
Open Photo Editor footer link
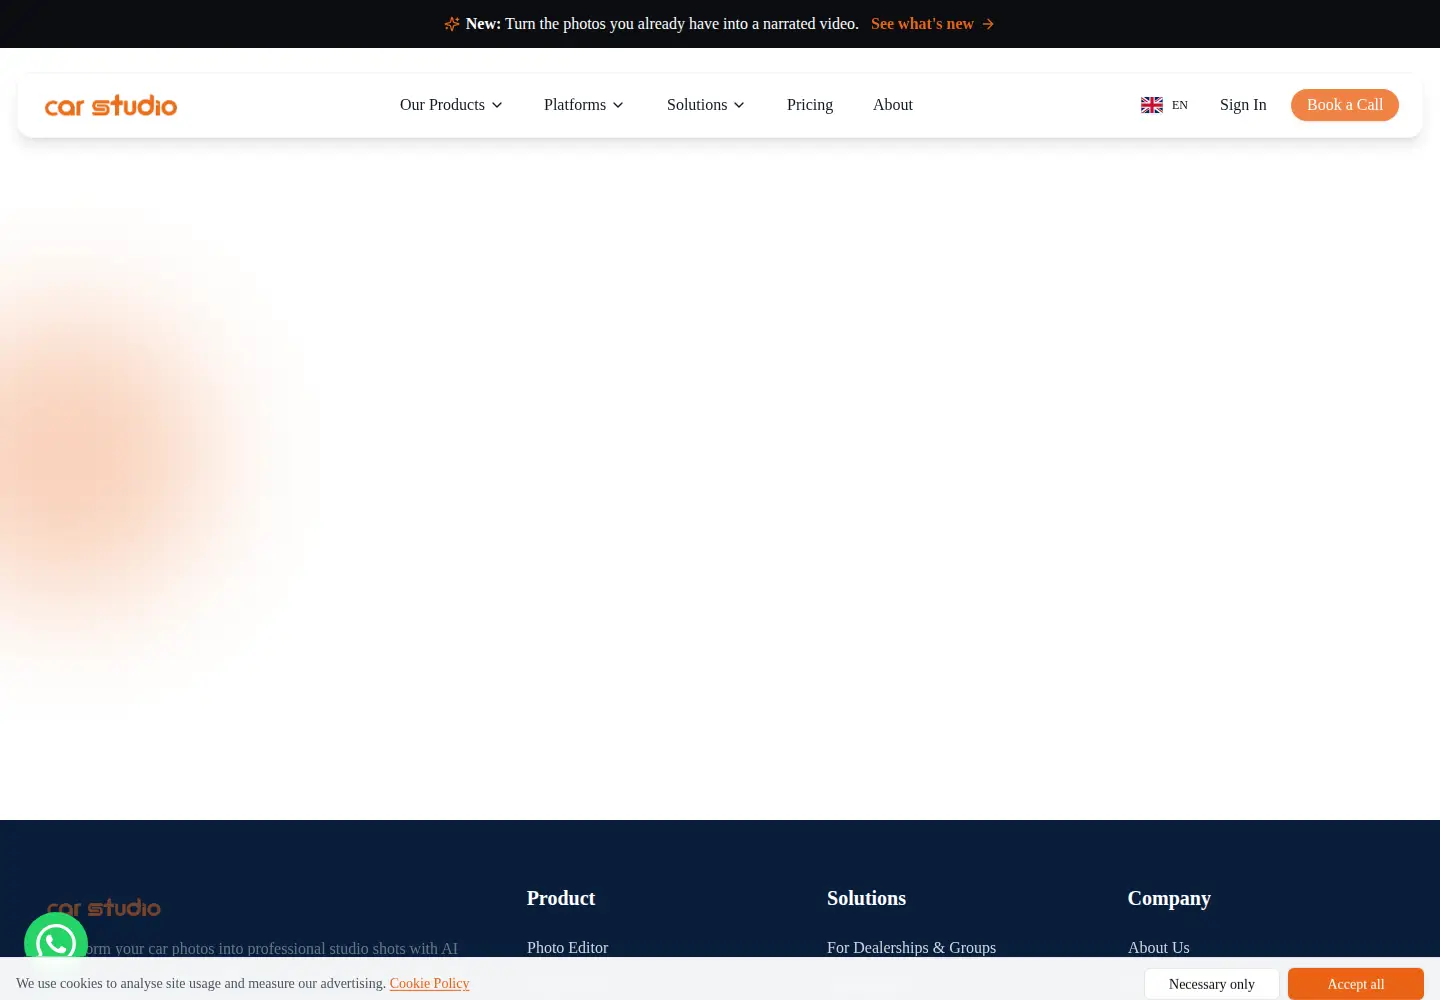point(567,948)
